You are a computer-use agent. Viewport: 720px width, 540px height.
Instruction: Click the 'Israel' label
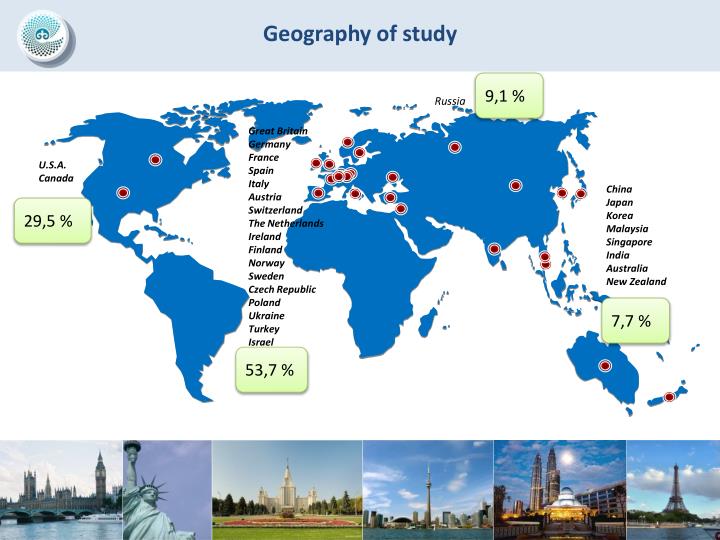point(261,342)
